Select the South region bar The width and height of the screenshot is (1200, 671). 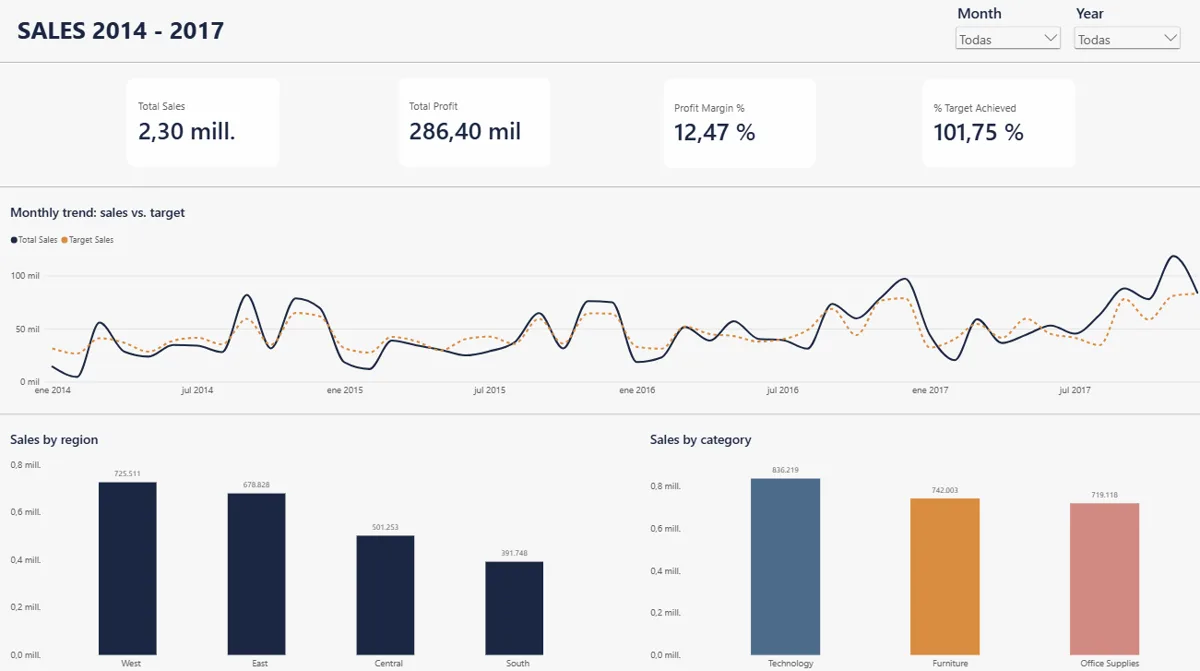pos(514,608)
